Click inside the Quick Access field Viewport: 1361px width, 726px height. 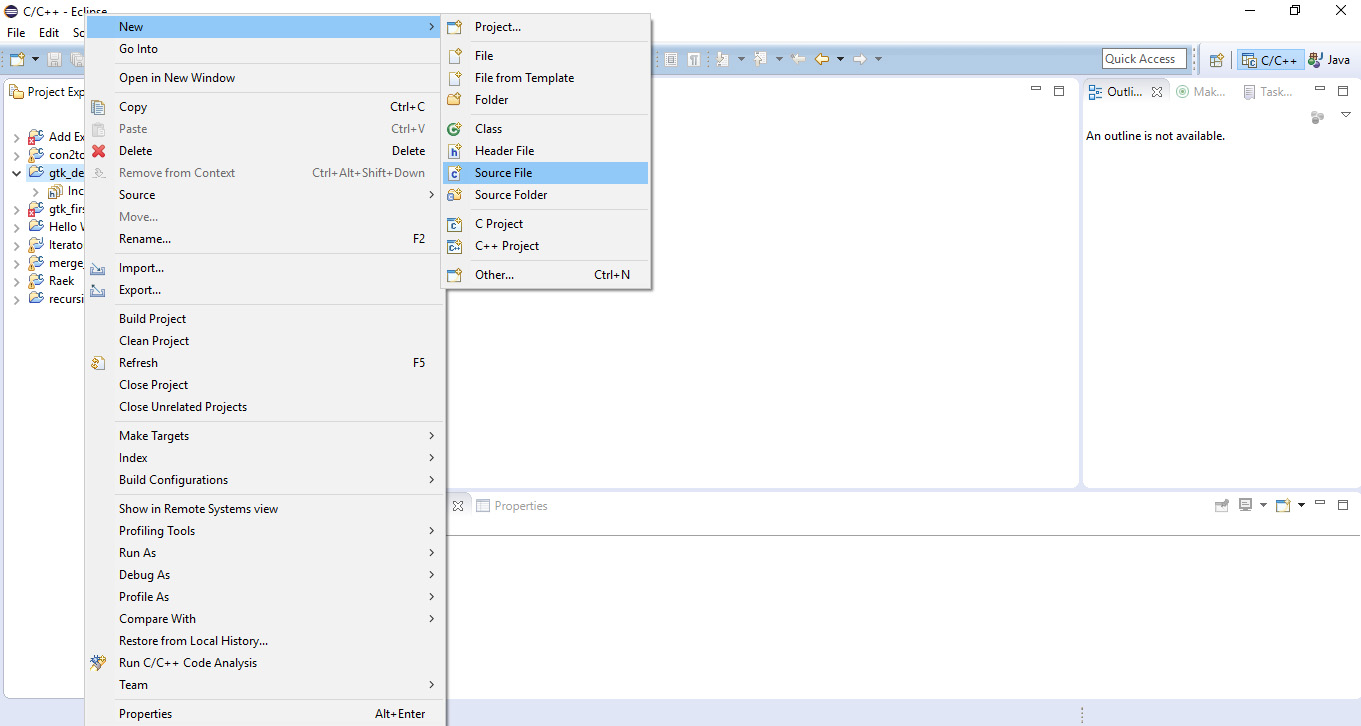(x=1143, y=58)
